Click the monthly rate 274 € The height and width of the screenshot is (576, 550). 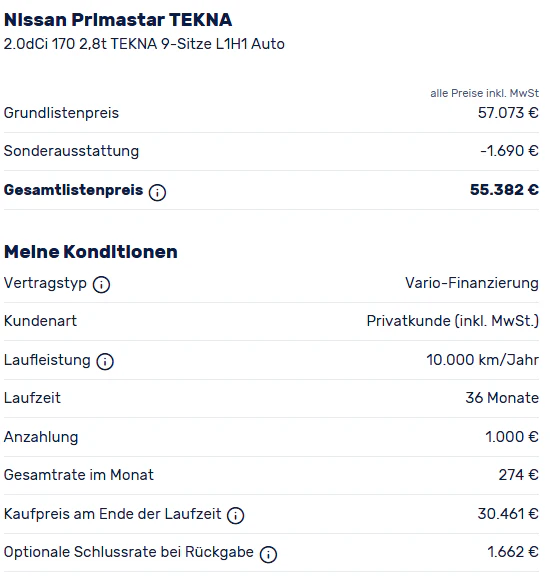click(519, 475)
